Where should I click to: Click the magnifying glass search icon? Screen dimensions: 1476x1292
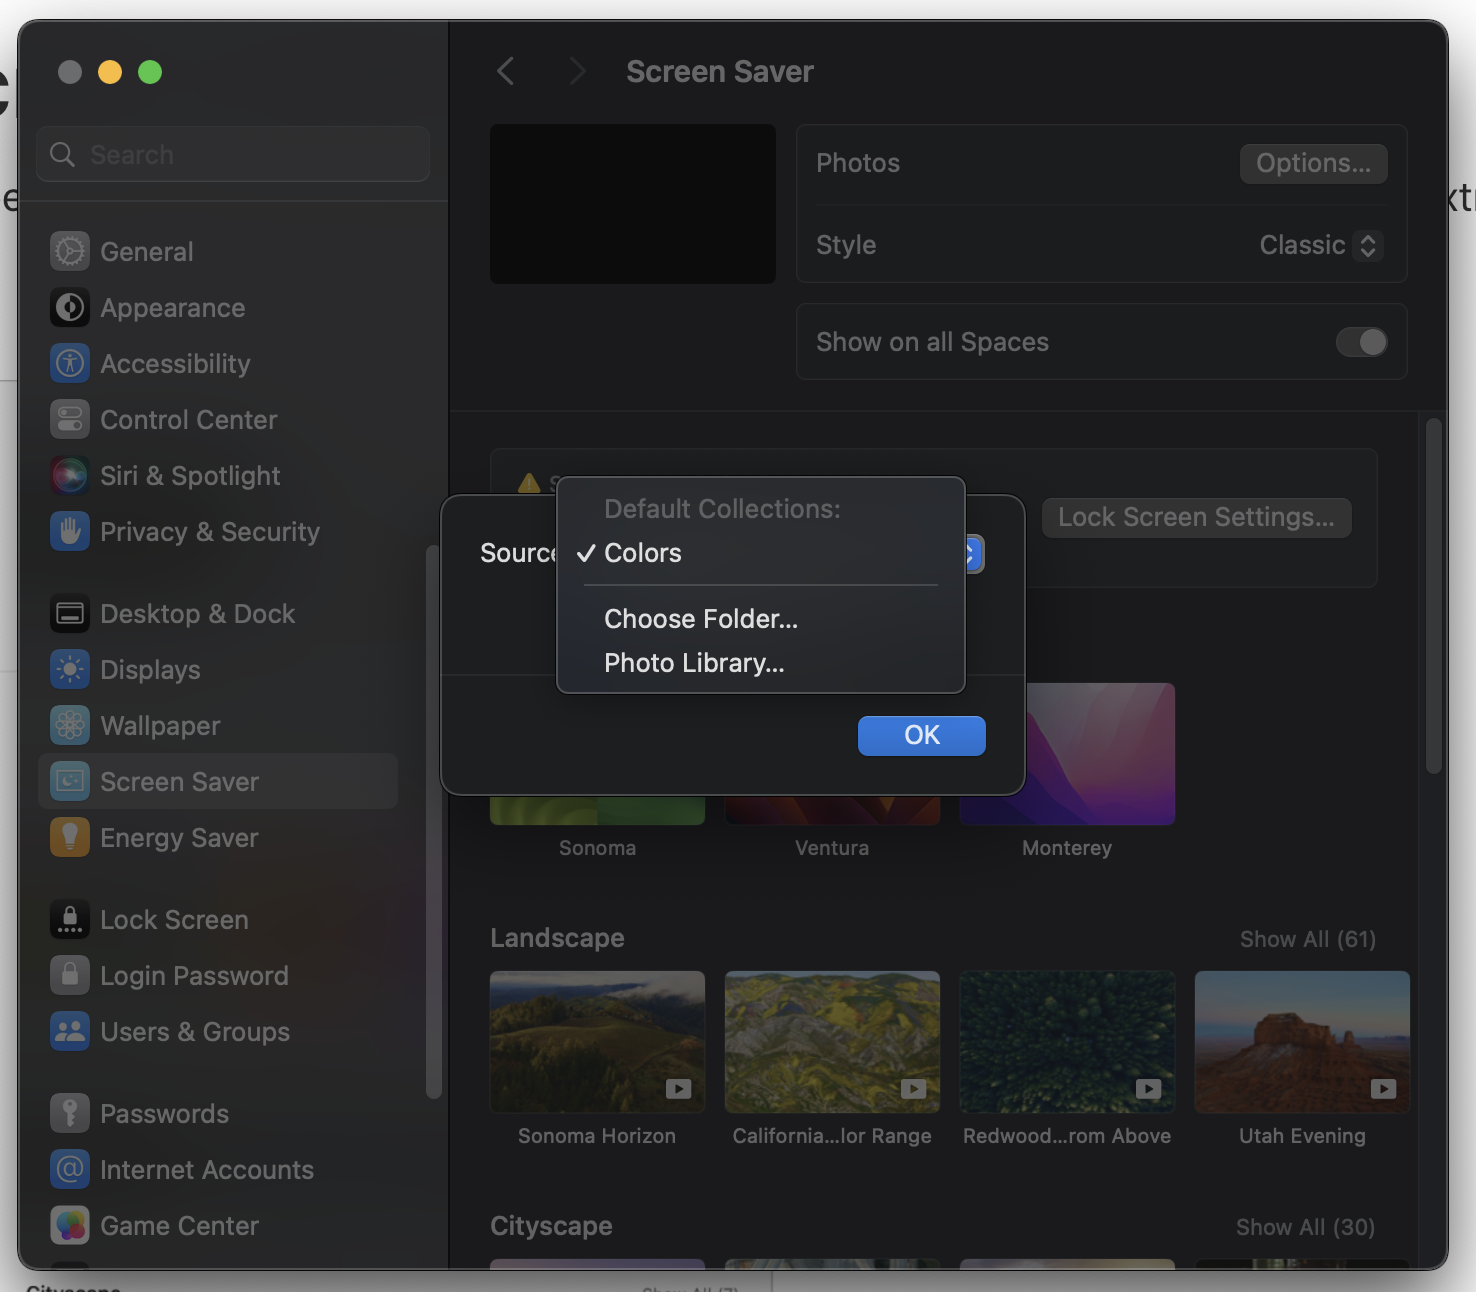tap(63, 155)
